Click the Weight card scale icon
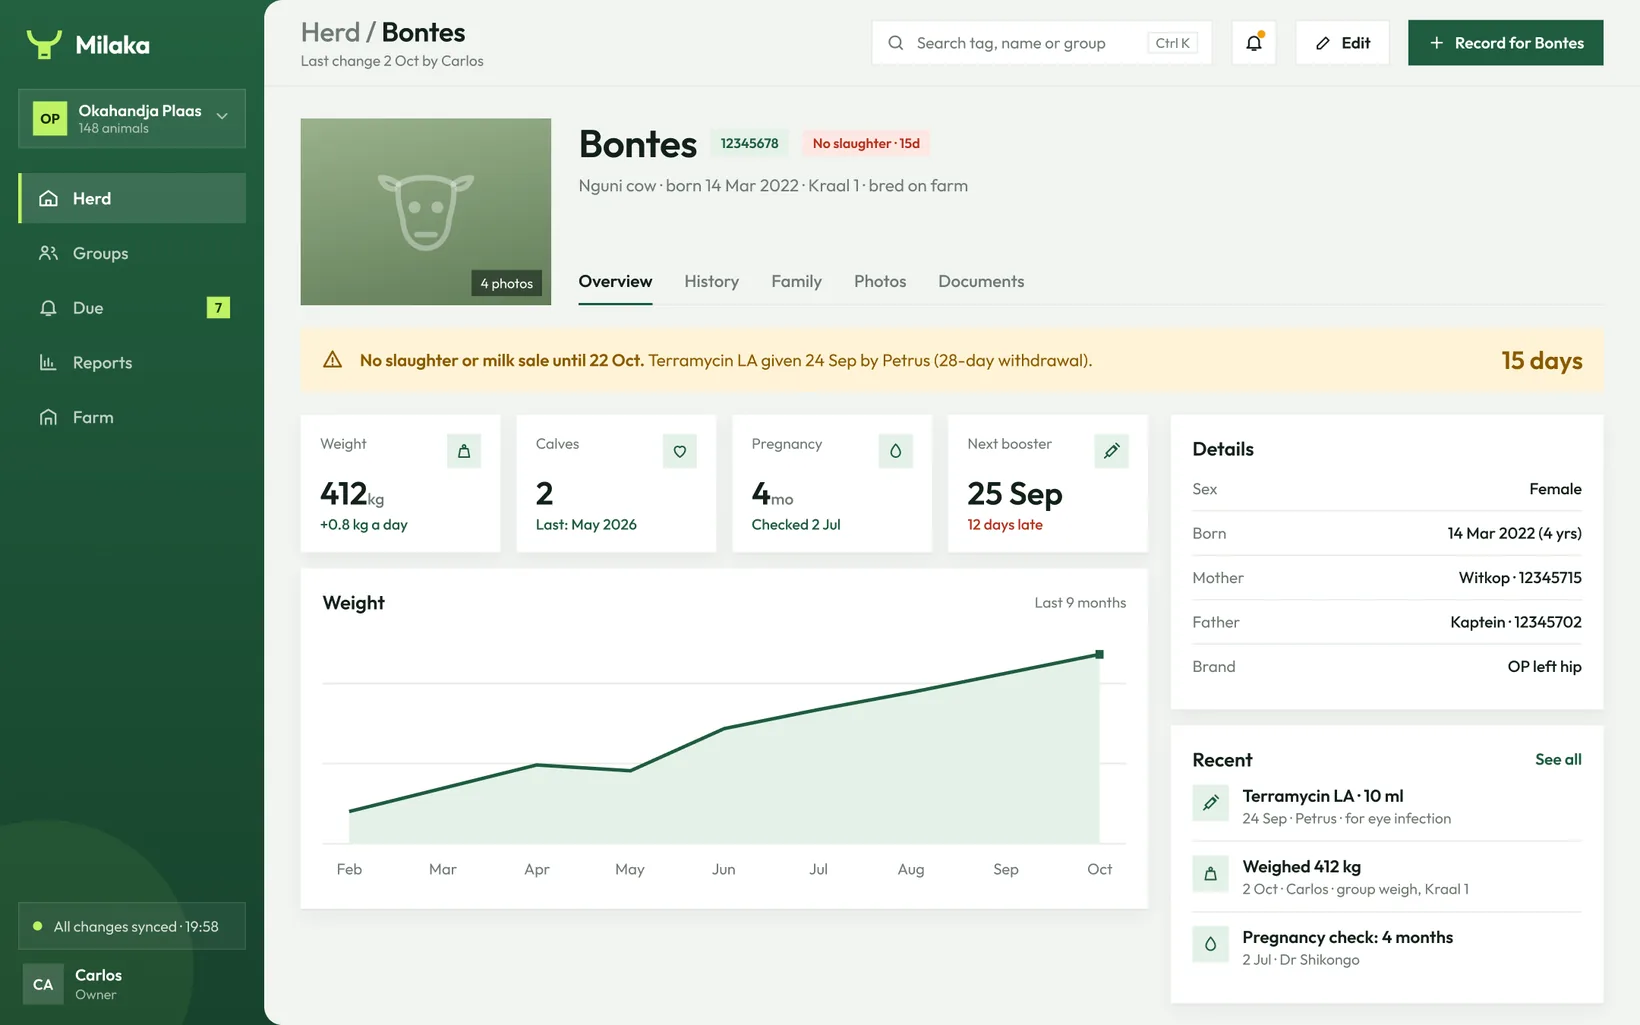Screen dimensions: 1640x1025 click(x=464, y=451)
